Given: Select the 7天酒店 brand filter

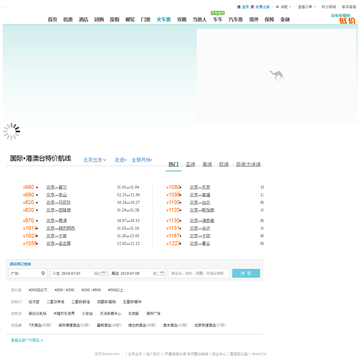Looking at the screenshot, I should (40, 325).
